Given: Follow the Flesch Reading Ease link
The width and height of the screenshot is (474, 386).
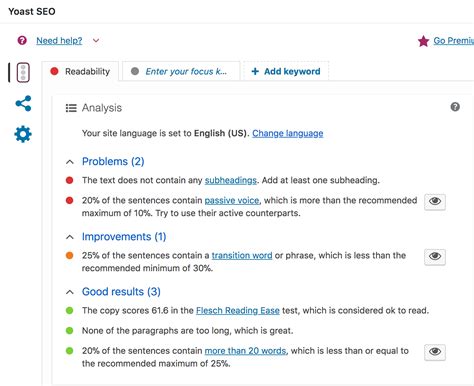Looking at the screenshot, I should click(238, 311).
